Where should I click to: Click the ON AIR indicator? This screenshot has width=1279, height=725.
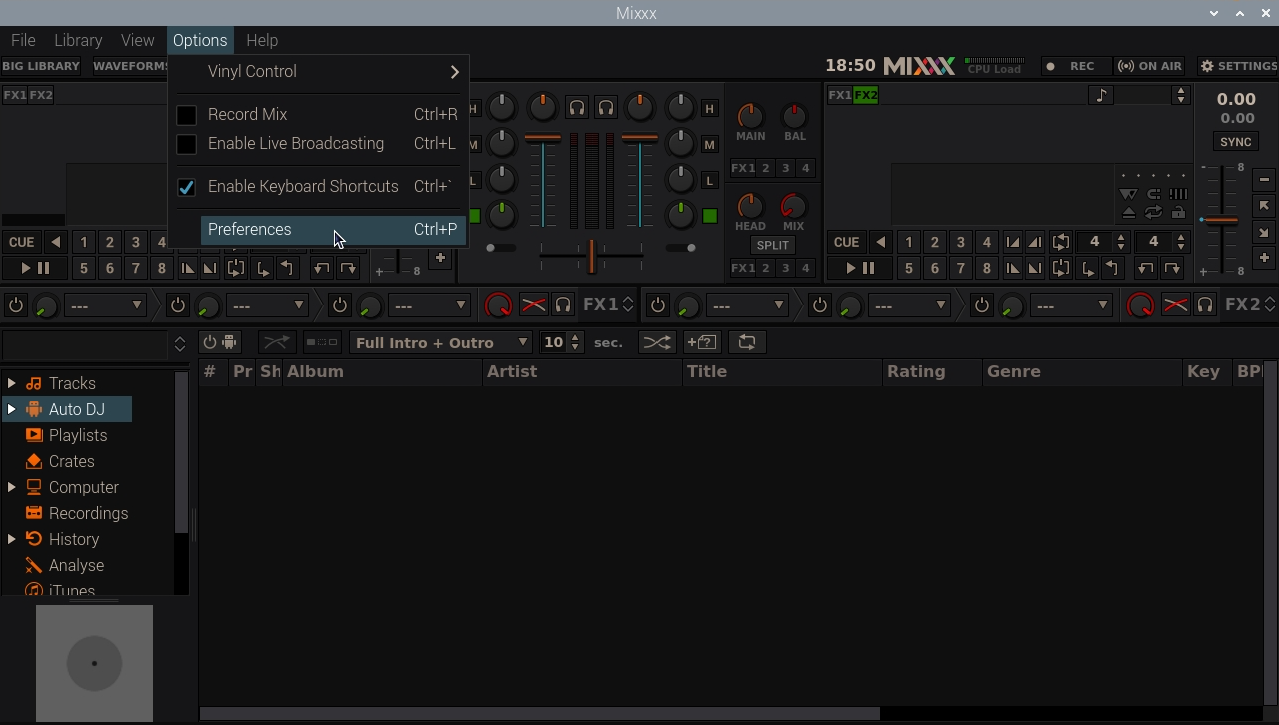(x=1150, y=66)
